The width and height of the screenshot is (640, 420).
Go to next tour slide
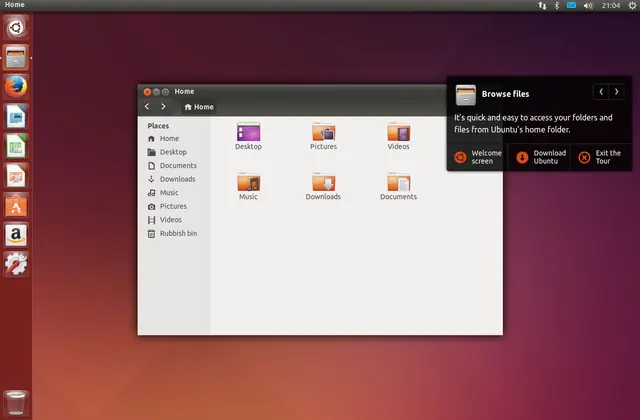pos(617,92)
